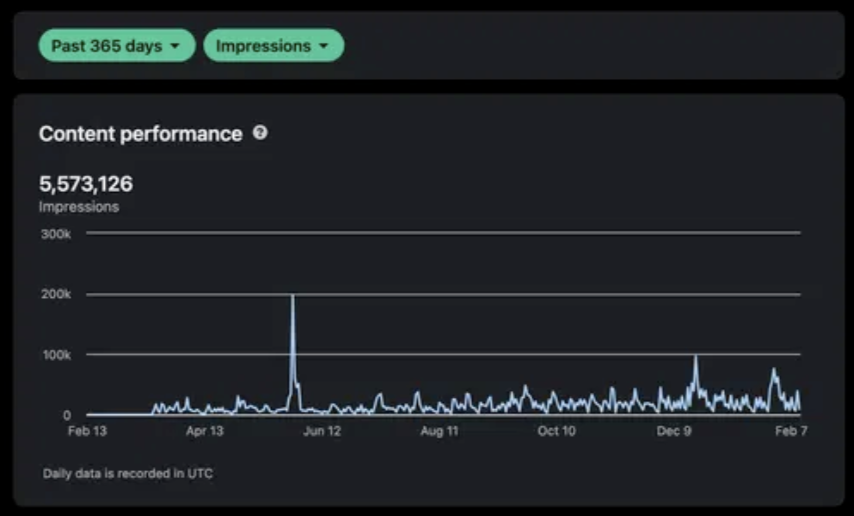The height and width of the screenshot is (516, 854).
Task: Click the caret arrow next to Impressions
Action: click(x=323, y=47)
